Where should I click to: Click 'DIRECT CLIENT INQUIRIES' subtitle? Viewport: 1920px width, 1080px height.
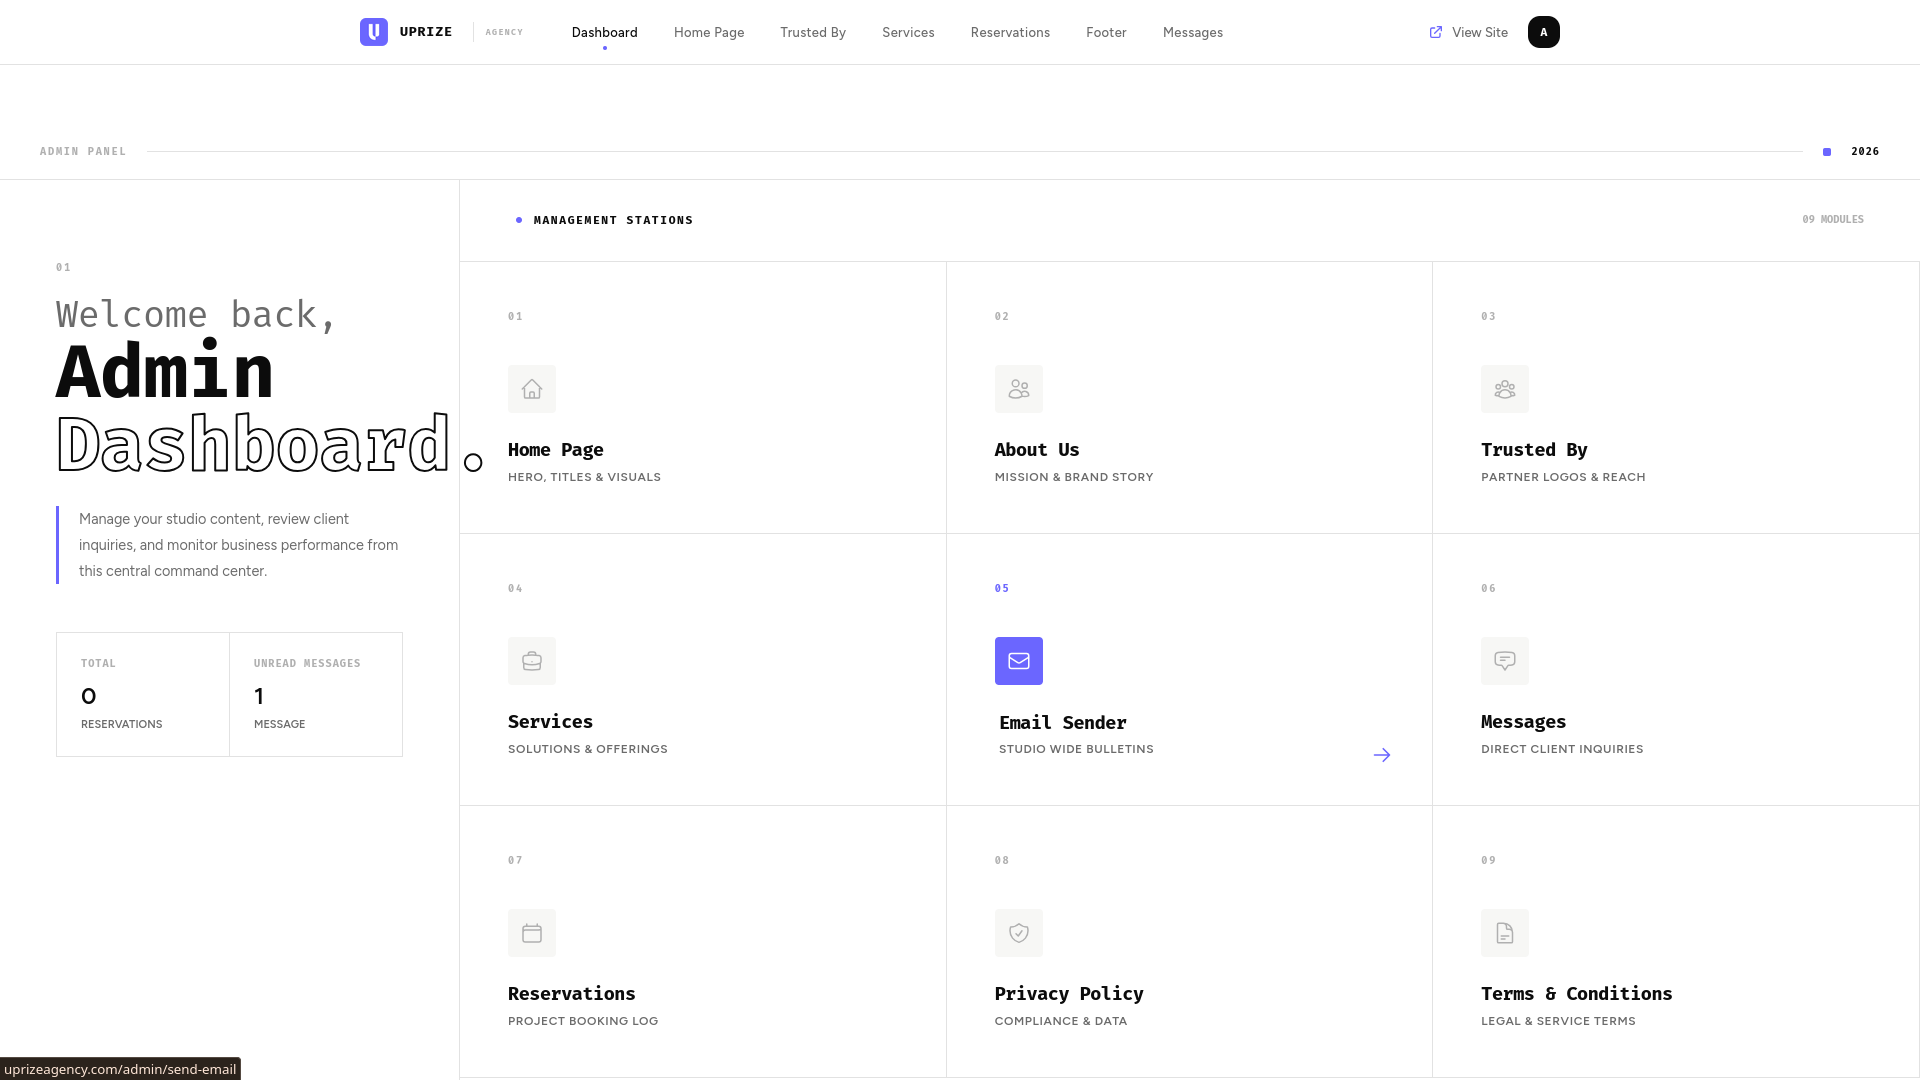point(1562,749)
